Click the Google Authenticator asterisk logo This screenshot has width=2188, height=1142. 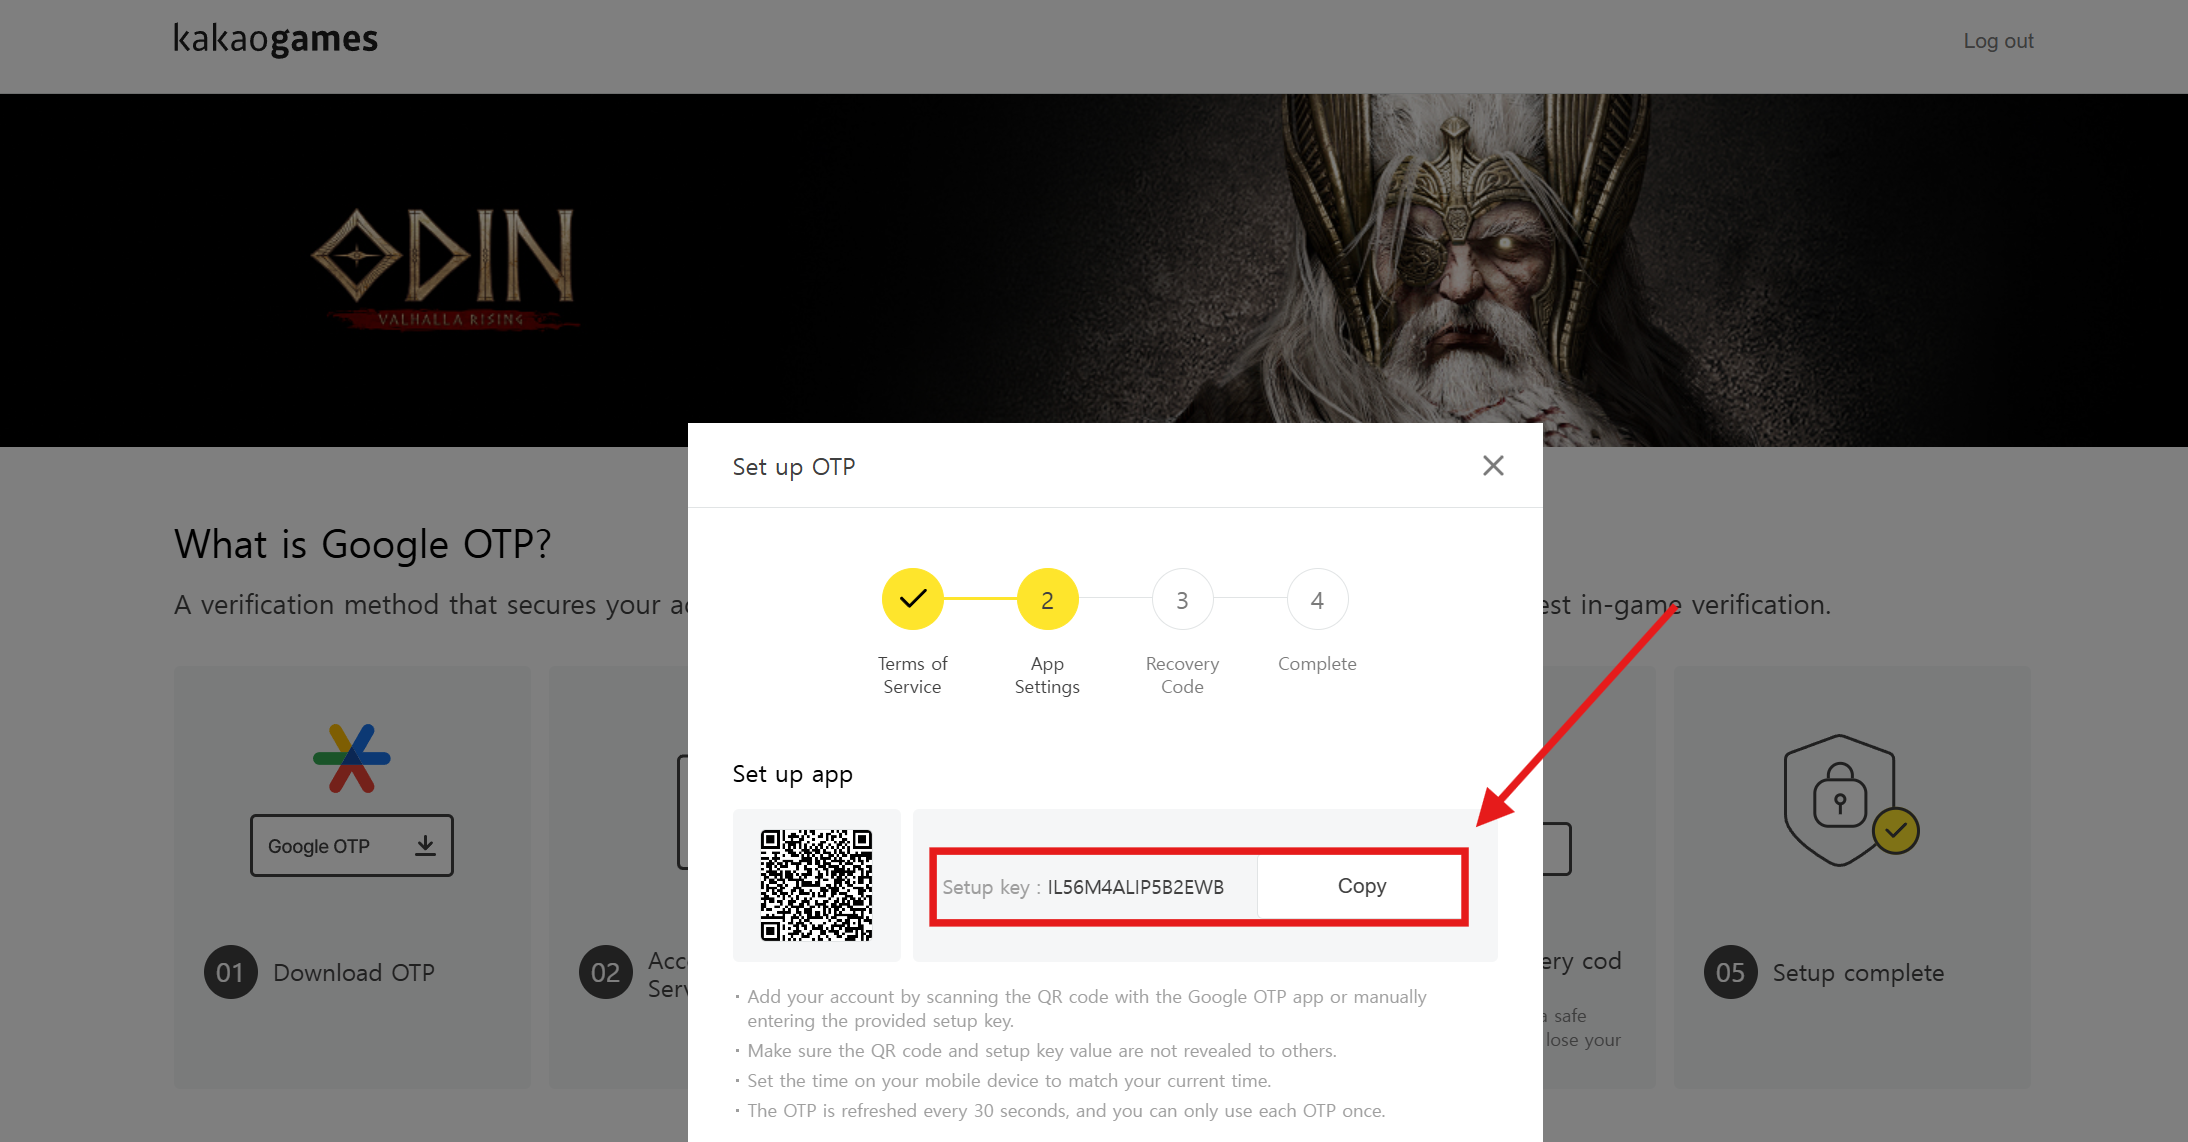[x=351, y=758]
